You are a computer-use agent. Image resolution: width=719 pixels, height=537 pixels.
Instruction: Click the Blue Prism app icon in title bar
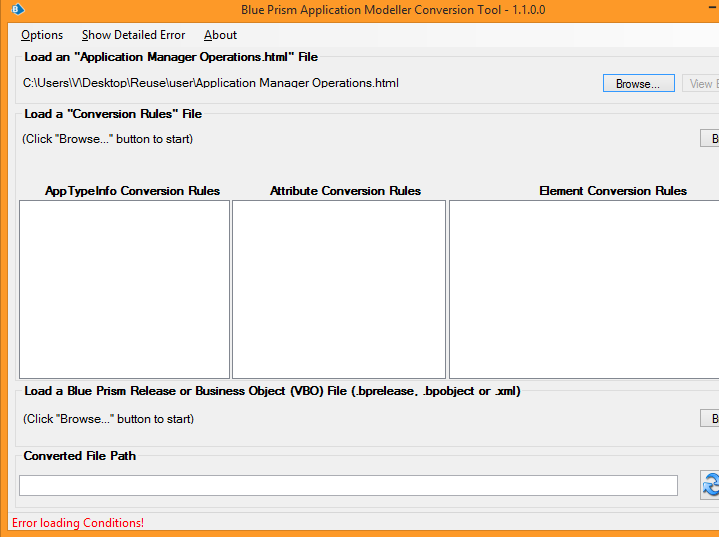pos(17,9)
